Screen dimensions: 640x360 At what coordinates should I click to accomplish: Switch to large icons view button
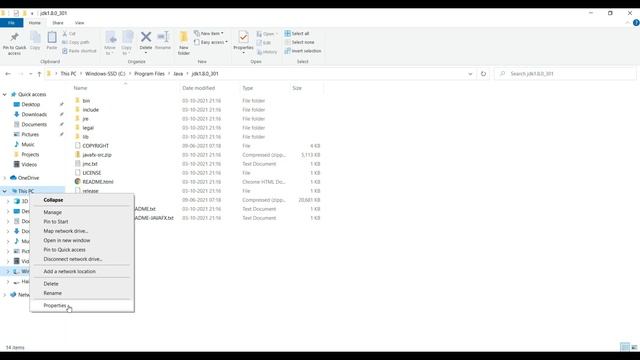[x=634, y=347]
